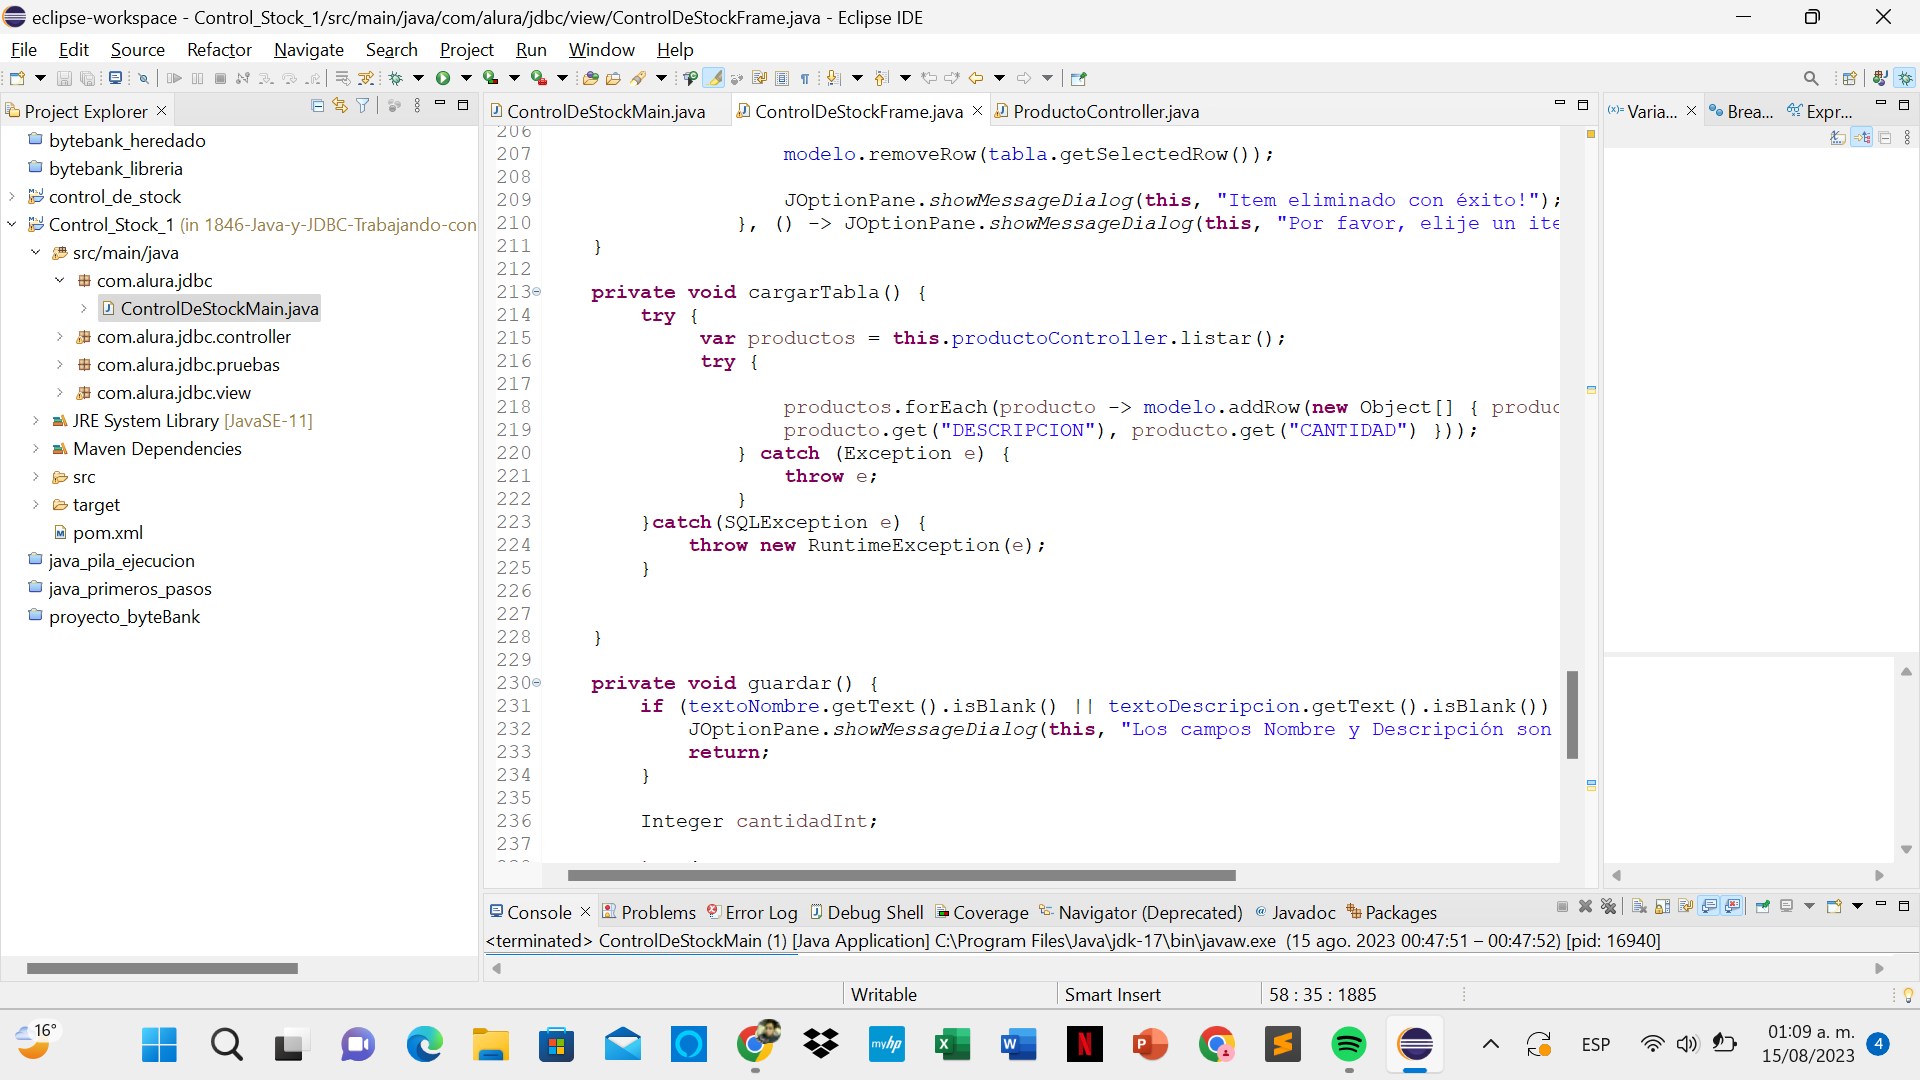Open the Run configurations dropdown arrow
Screen dimensions: 1920x1080
click(x=466, y=78)
